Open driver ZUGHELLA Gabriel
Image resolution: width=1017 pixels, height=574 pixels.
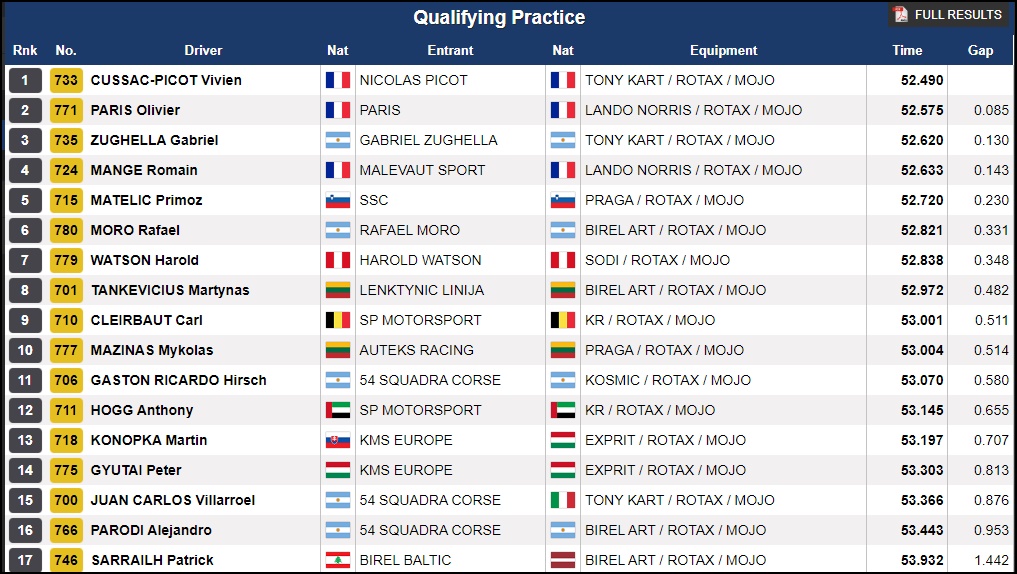pyautogui.click(x=154, y=140)
